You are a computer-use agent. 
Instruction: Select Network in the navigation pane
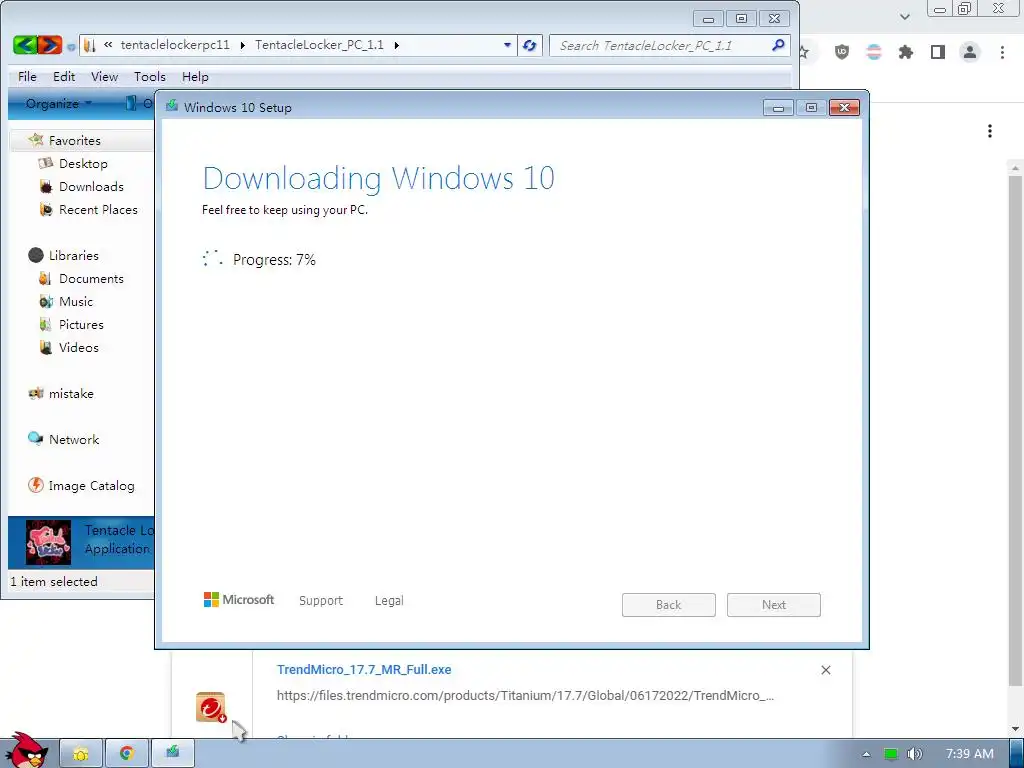[74, 440]
